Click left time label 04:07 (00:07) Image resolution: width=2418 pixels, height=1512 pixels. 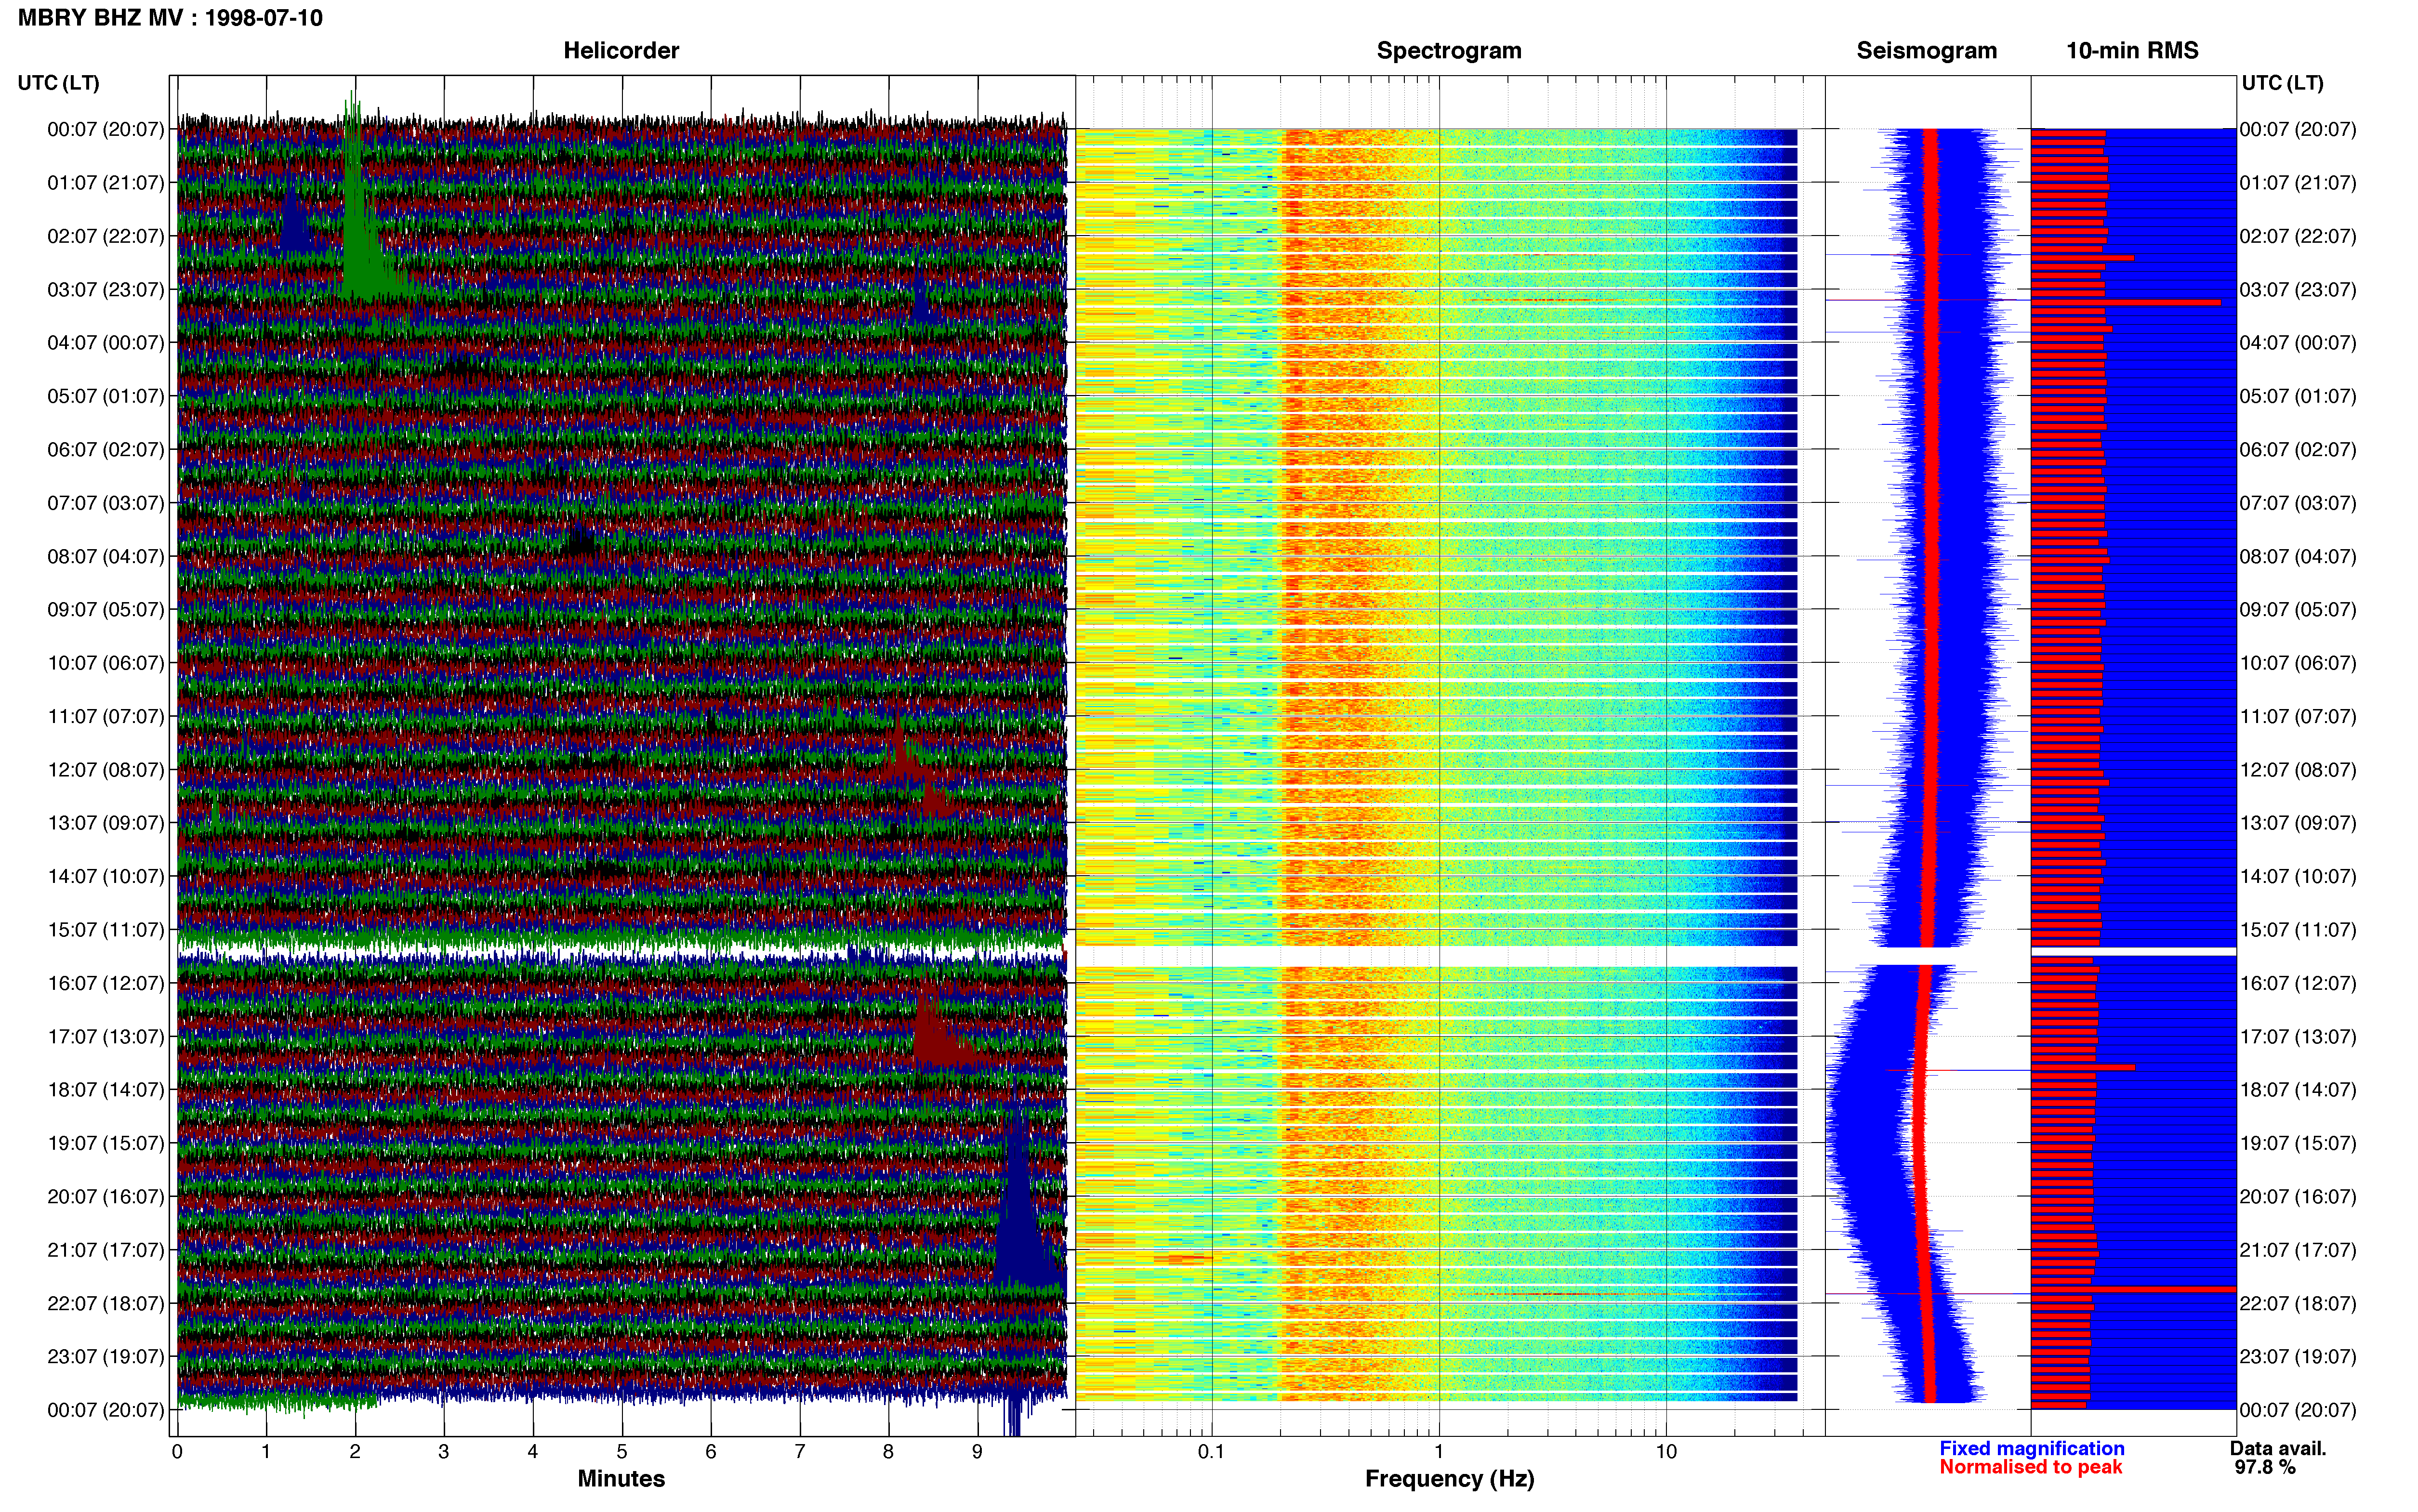click(106, 343)
